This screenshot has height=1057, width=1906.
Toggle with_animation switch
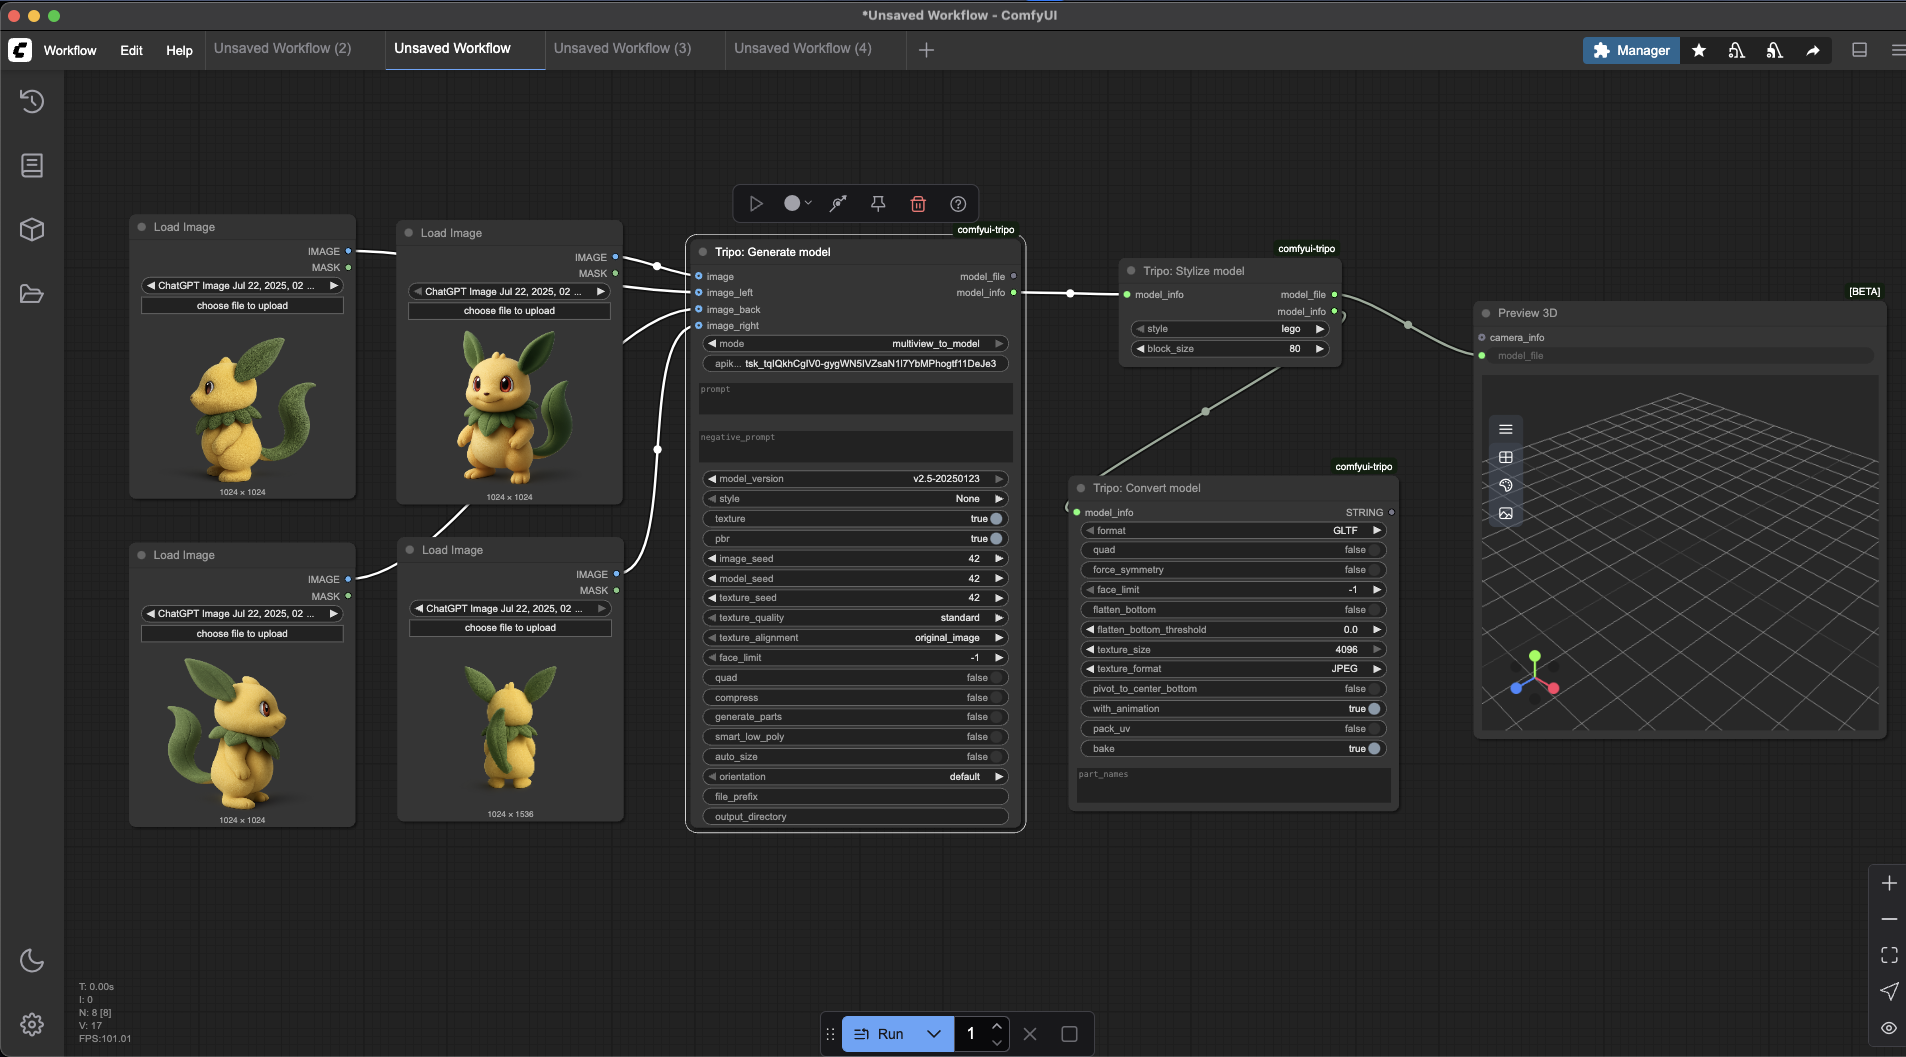click(x=1233, y=709)
